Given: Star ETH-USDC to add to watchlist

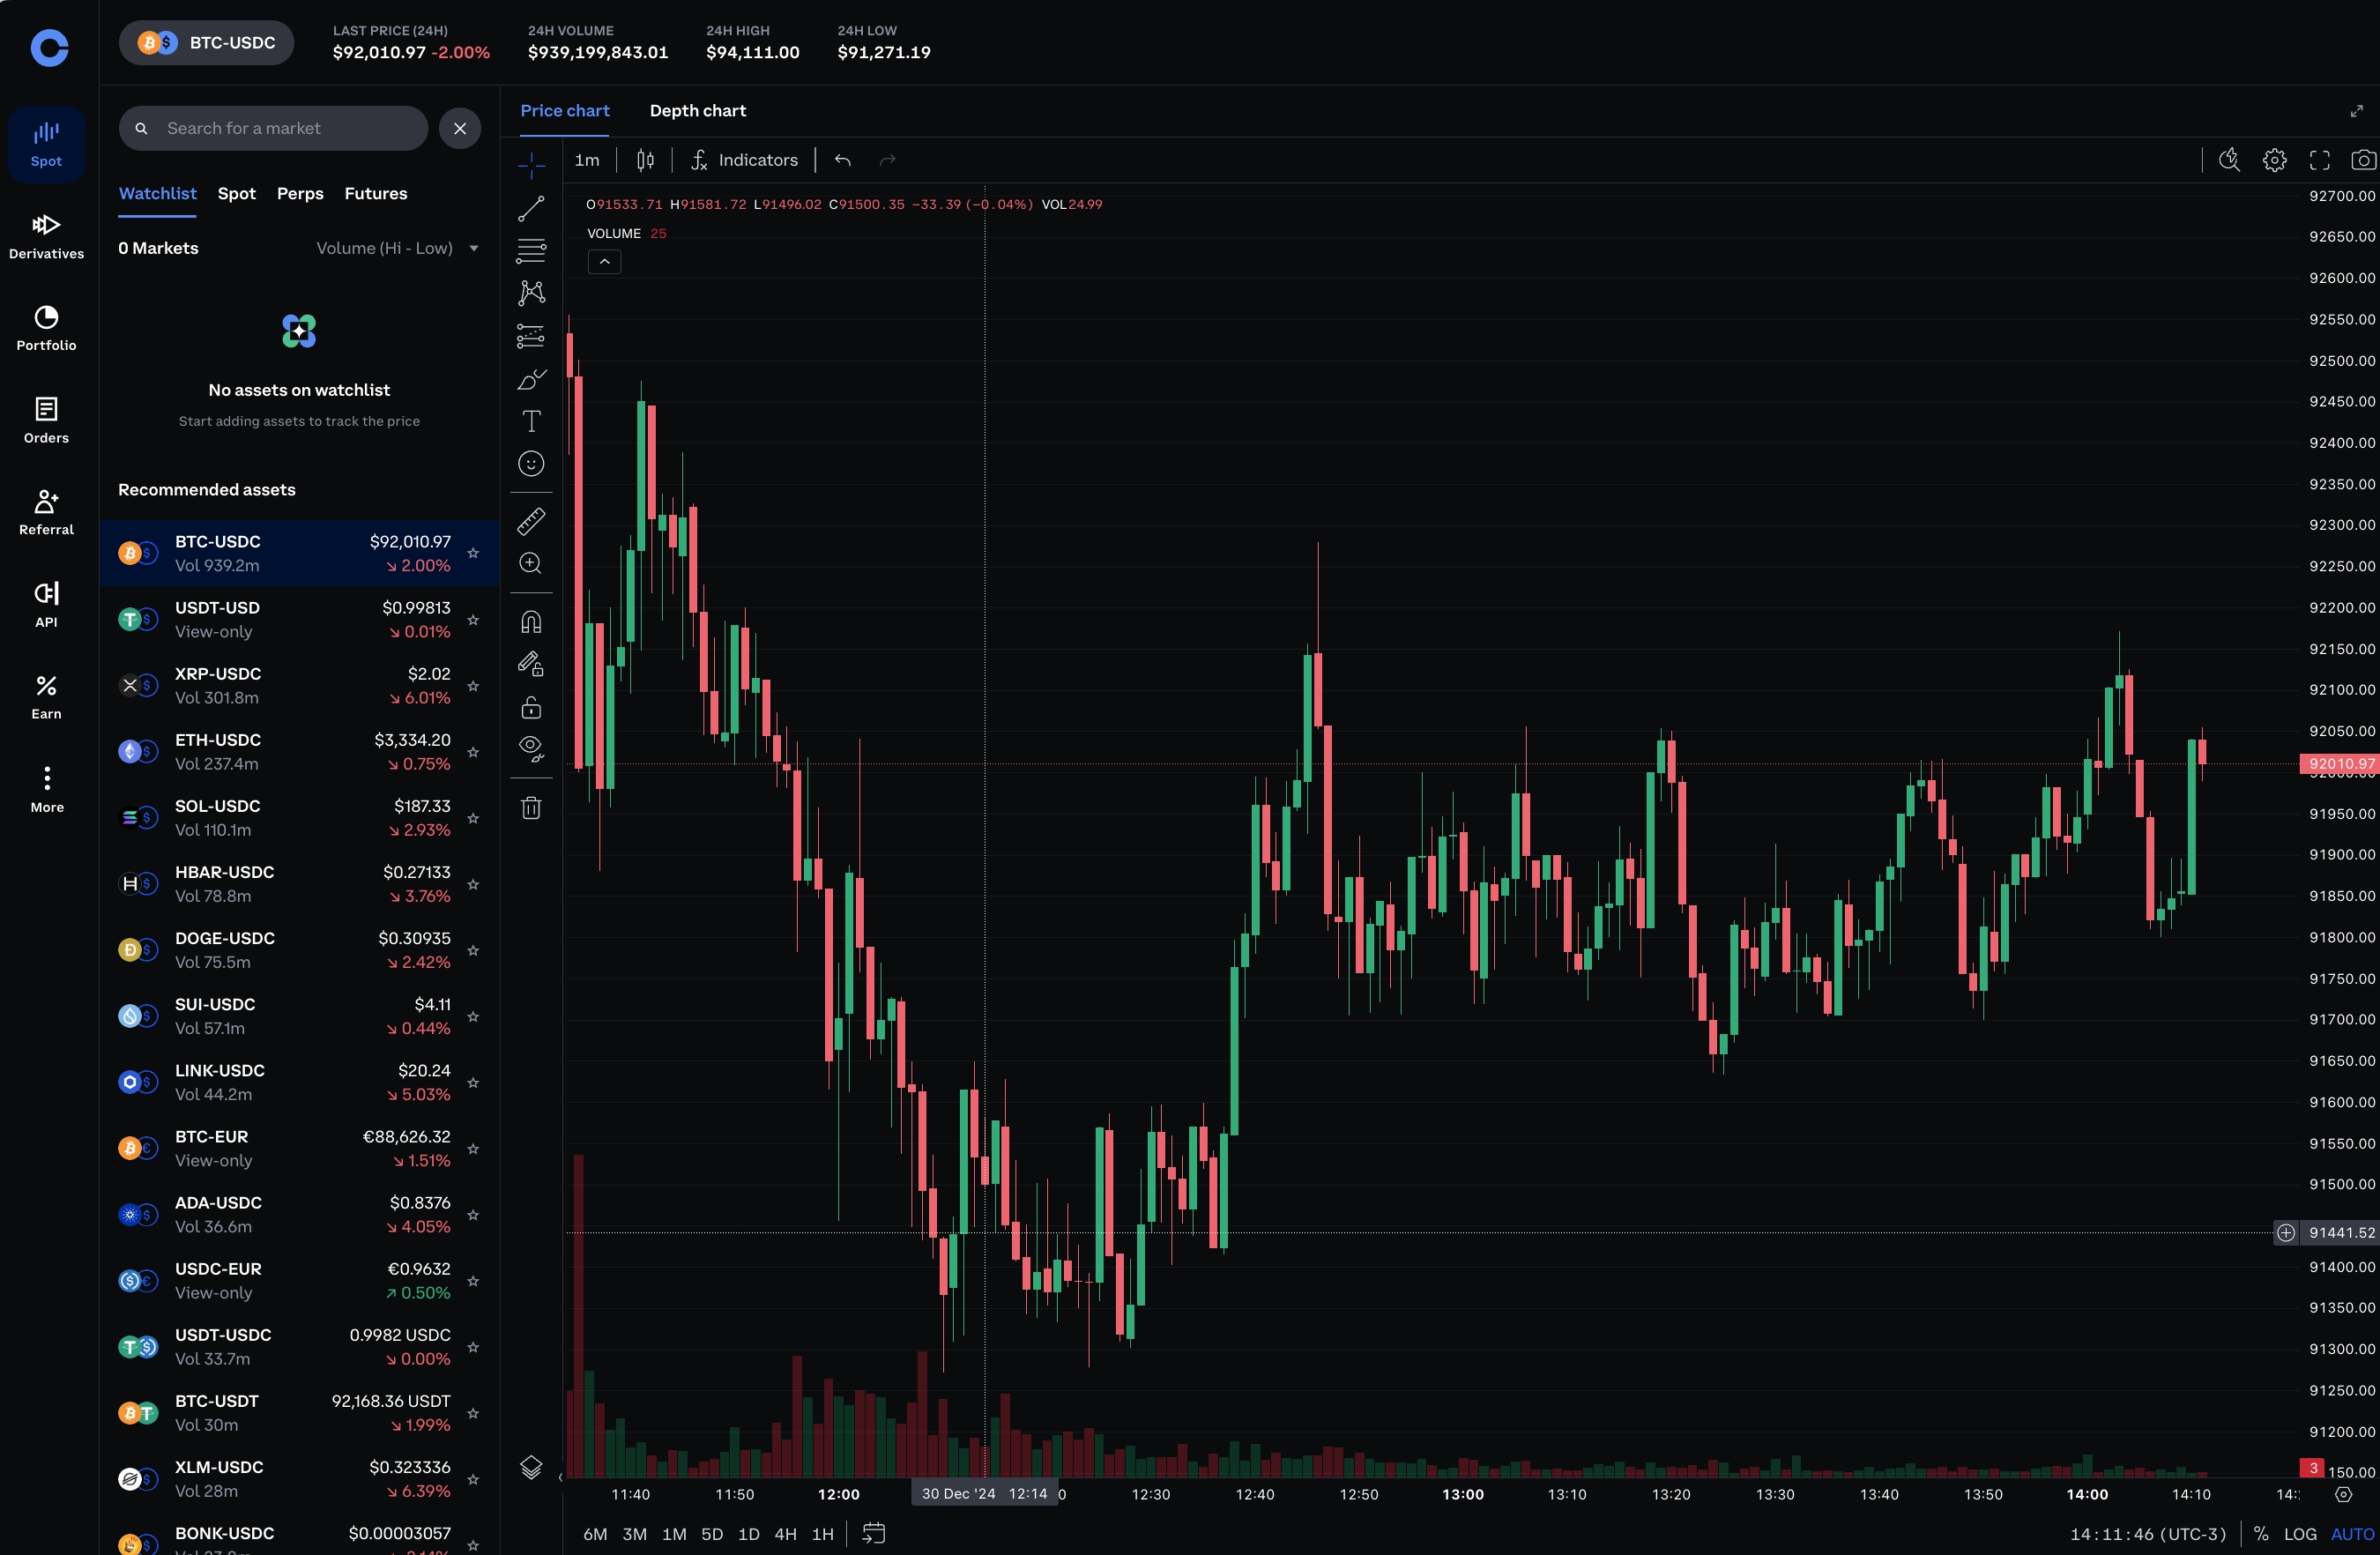Looking at the screenshot, I should click(473, 752).
